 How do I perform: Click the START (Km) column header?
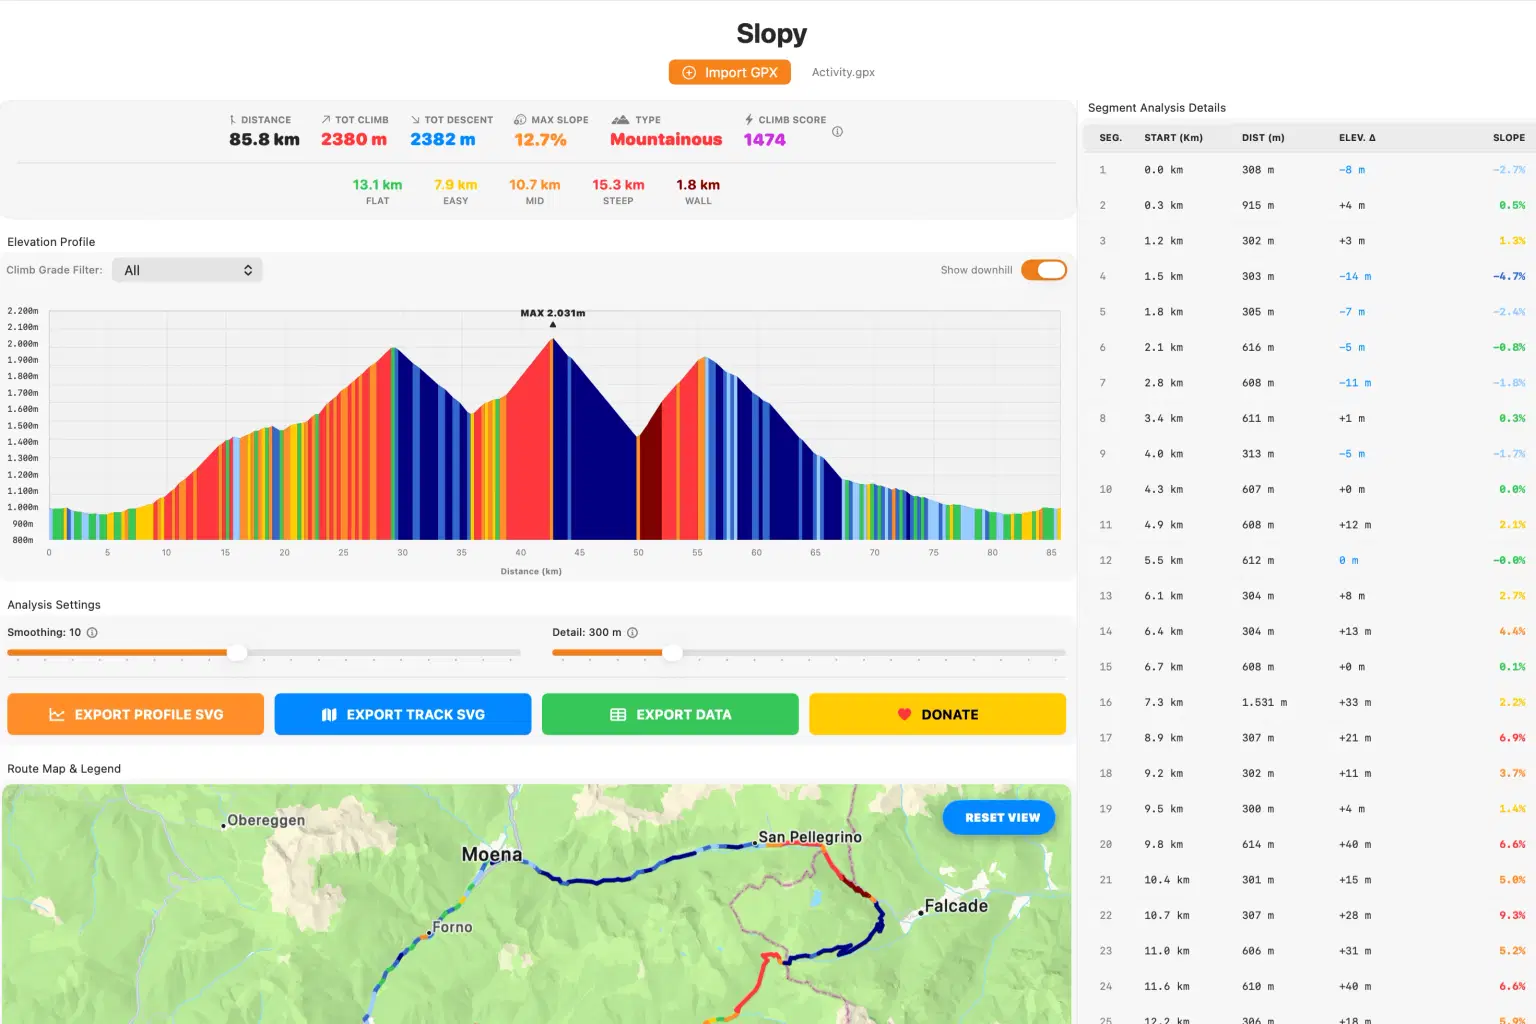1173,138
